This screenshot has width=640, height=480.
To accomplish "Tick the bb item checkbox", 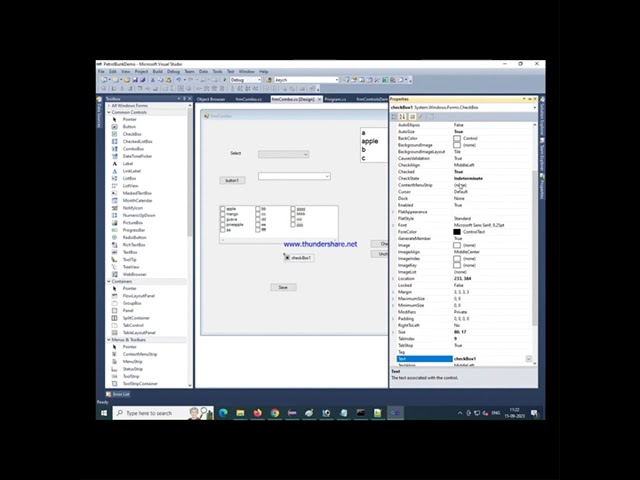I will (258, 209).
